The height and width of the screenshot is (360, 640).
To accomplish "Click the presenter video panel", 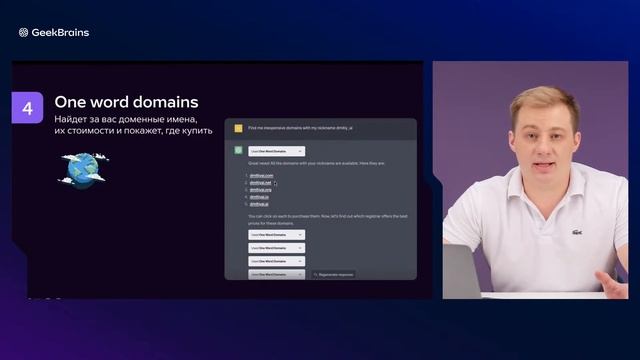I will point(536,180).
